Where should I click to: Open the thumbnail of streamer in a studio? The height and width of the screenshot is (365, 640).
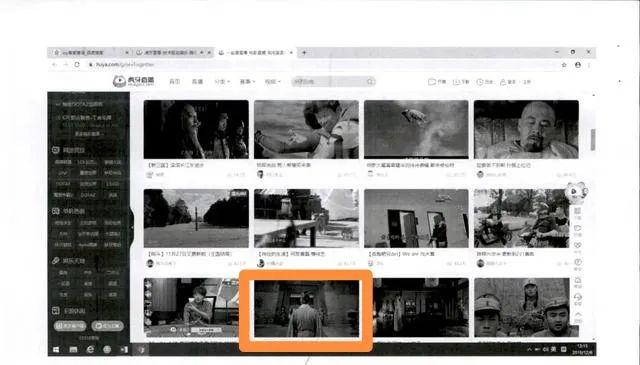click(x=191, y=308)
